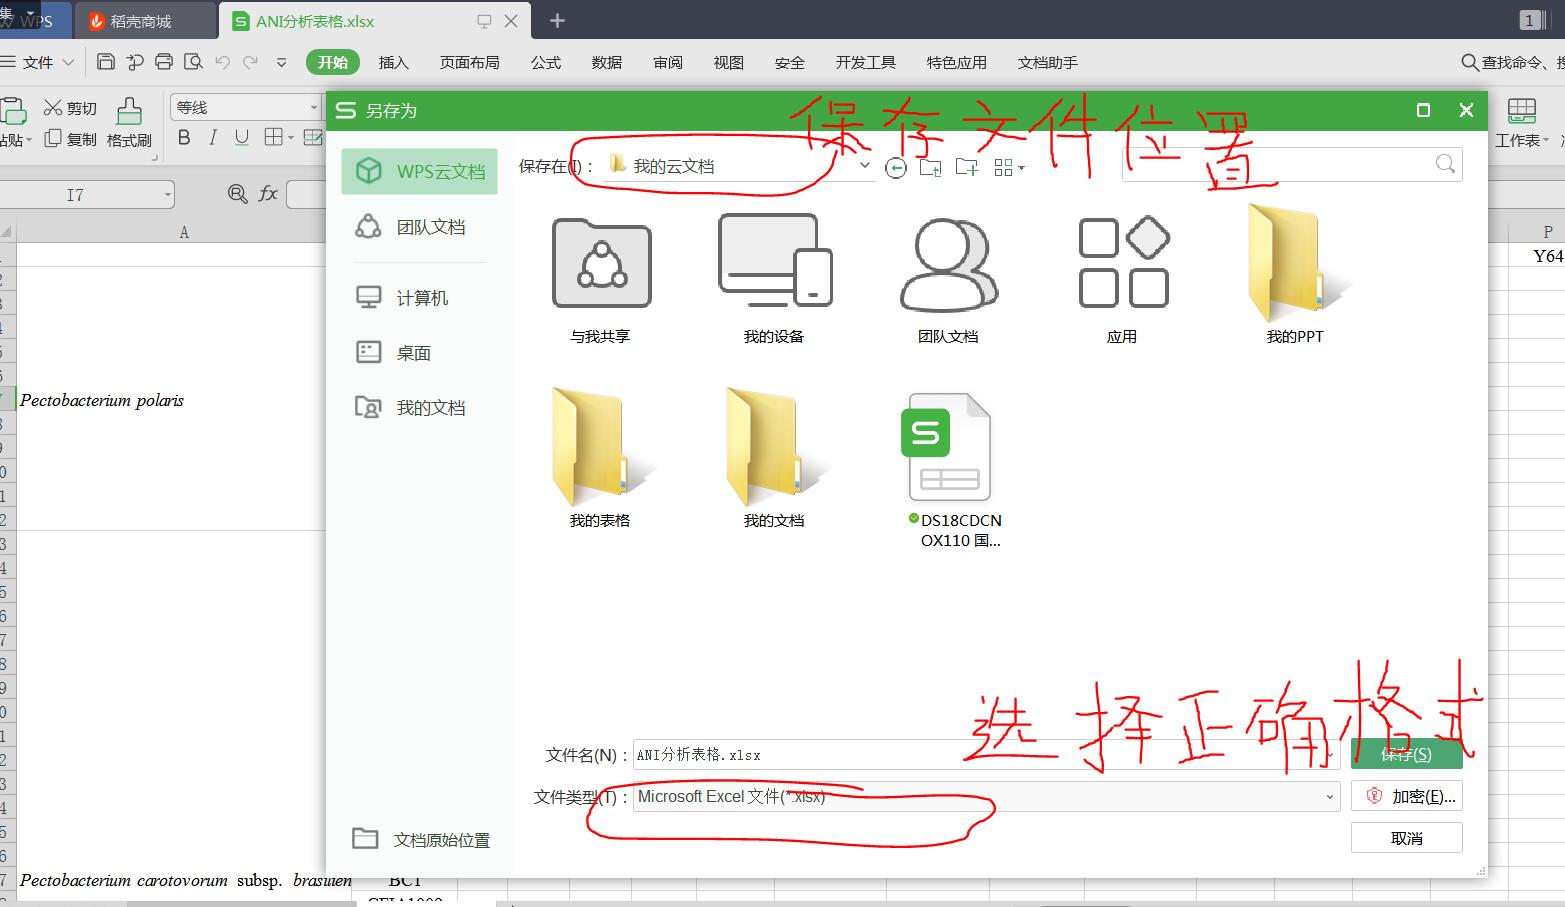Toggle bold formatting
The width and height of the screenshot is (1565, 907).
184,138
